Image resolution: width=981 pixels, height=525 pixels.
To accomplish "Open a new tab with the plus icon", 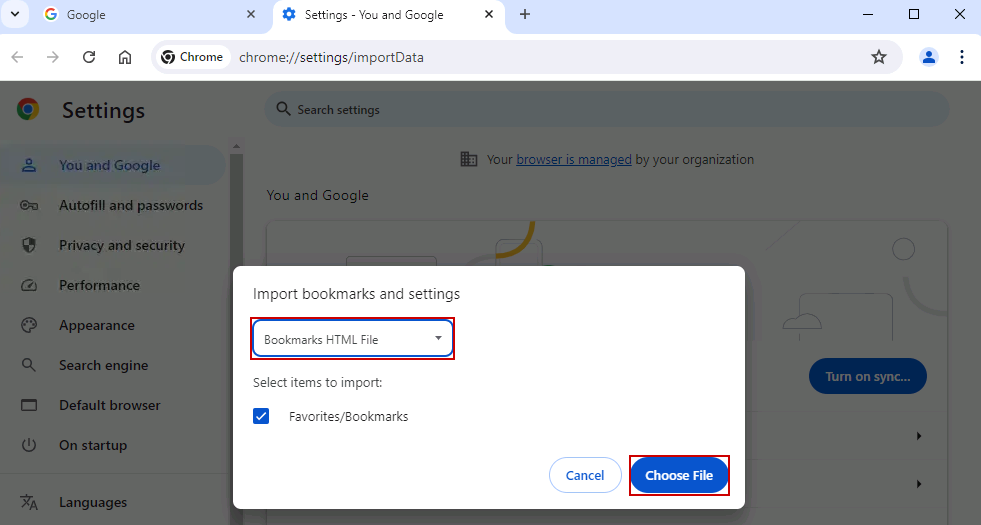I will pos(525,14).
